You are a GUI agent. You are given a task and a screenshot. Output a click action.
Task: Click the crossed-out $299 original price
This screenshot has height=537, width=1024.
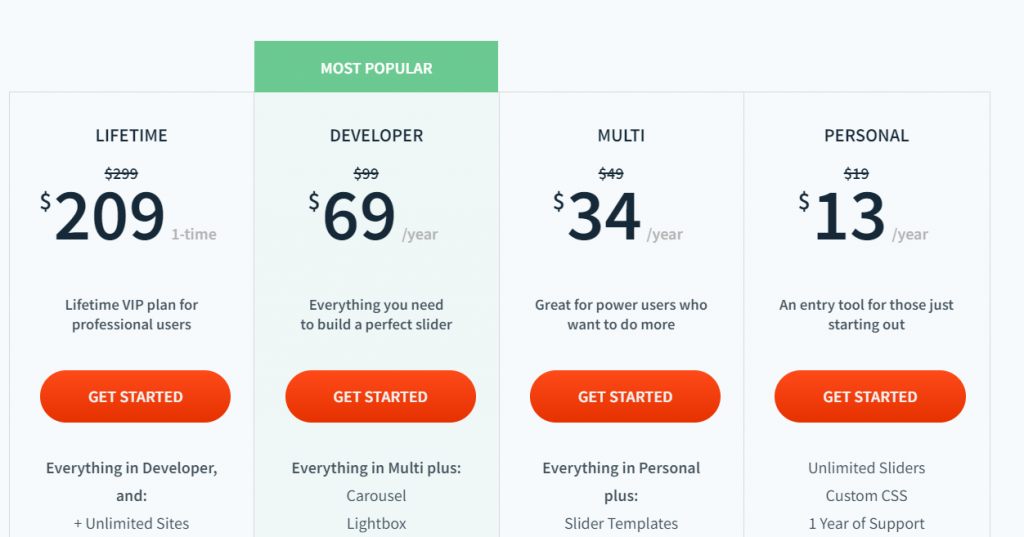[x=121, y=173]
